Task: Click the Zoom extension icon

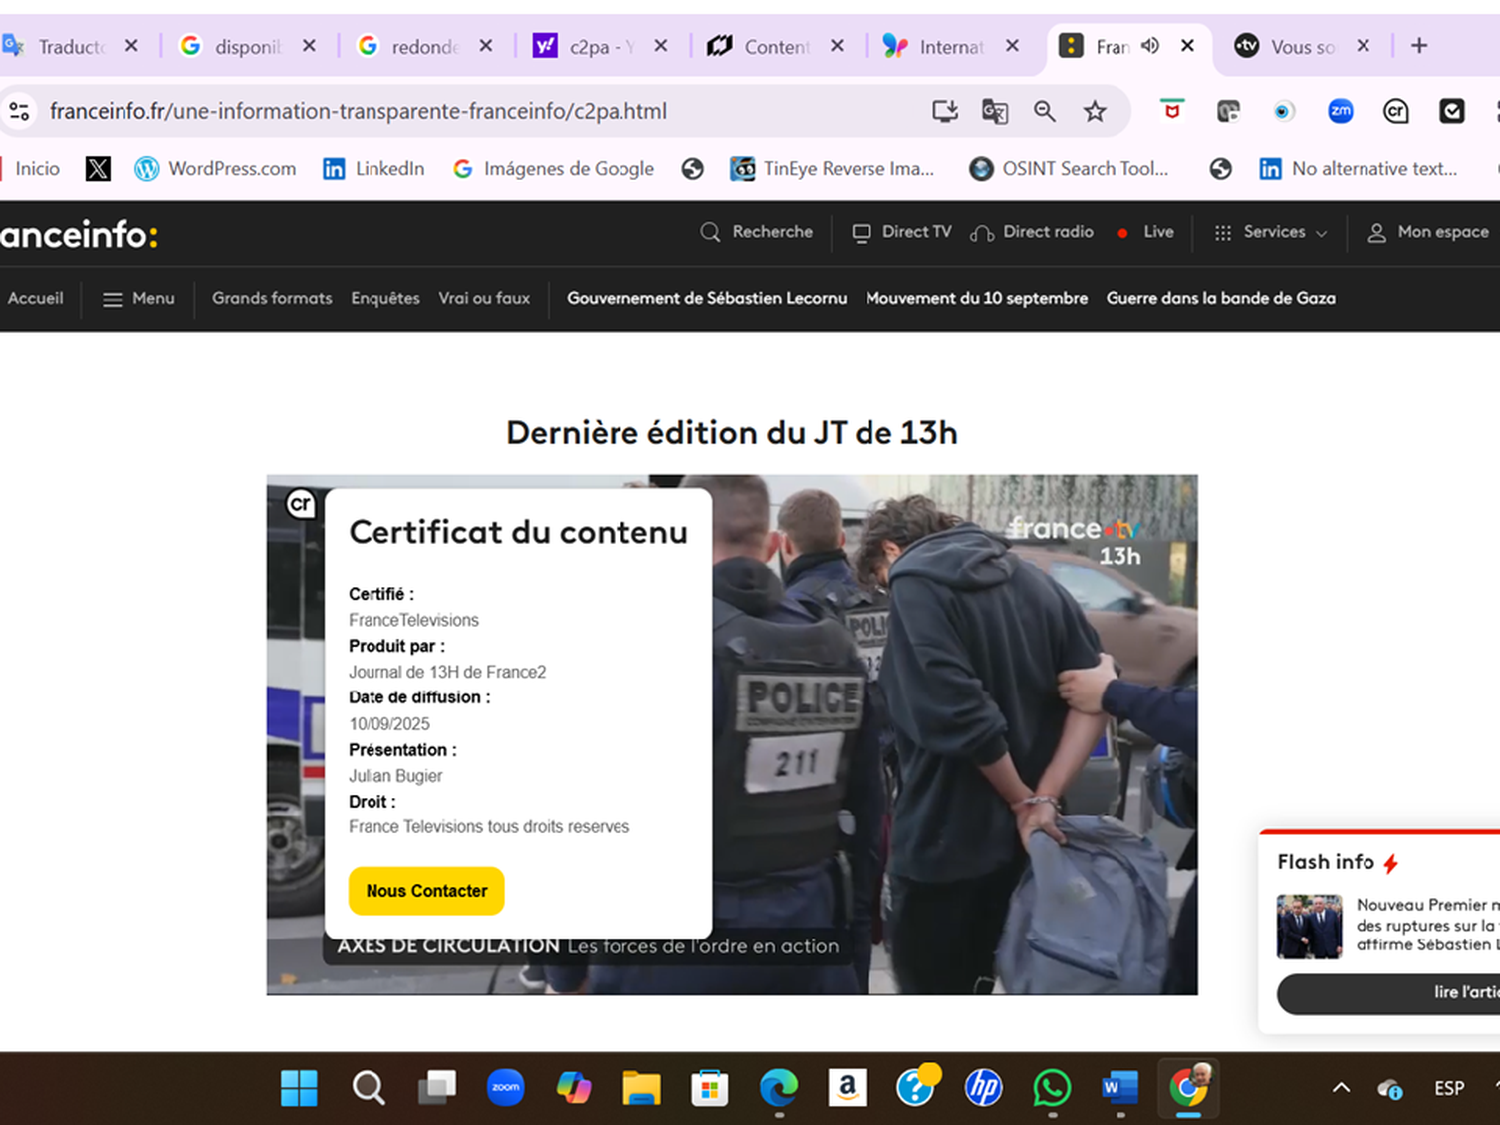Action: point(1340,111)
